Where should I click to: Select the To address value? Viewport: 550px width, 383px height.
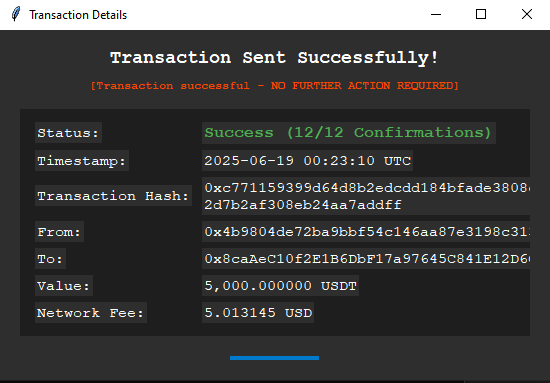click(x=366, y=259)
